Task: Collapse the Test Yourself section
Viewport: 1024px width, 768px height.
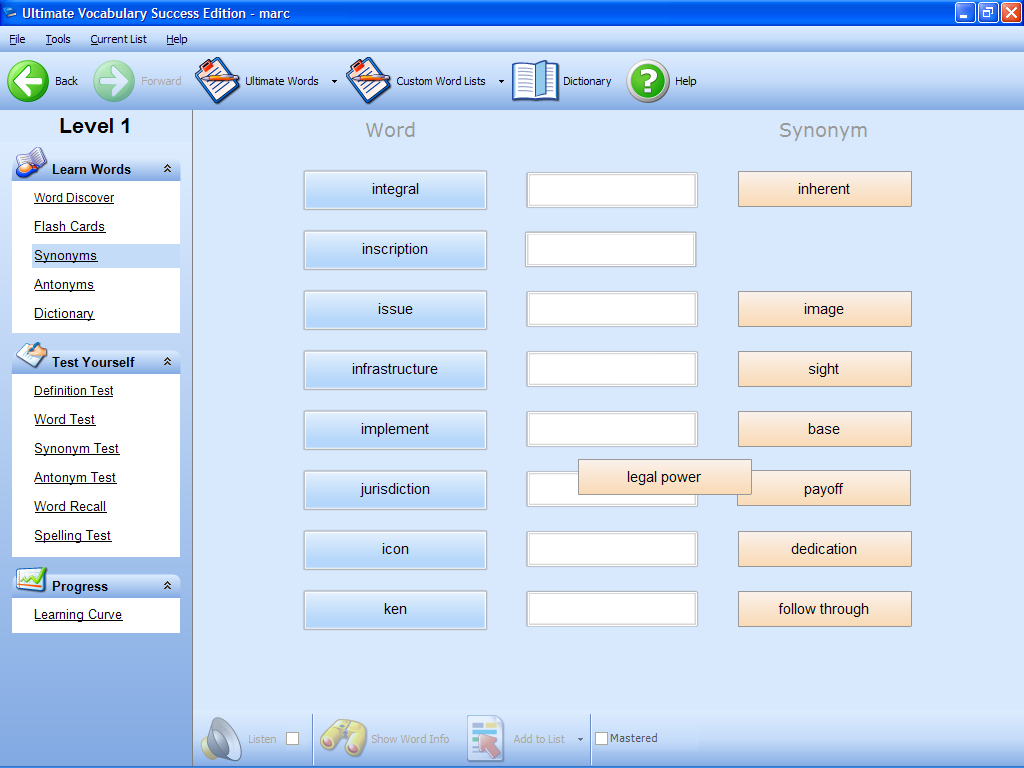Action: point(167,361)
